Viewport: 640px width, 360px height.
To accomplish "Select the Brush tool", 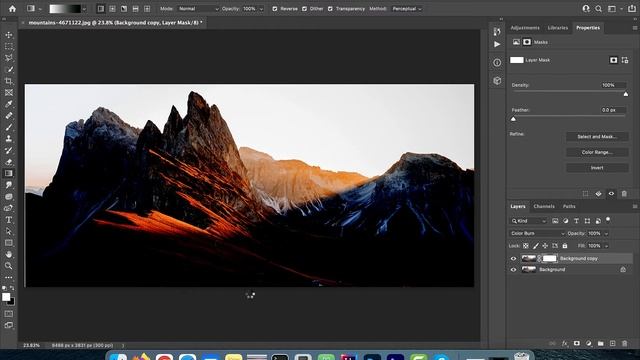I will (9, 127).
